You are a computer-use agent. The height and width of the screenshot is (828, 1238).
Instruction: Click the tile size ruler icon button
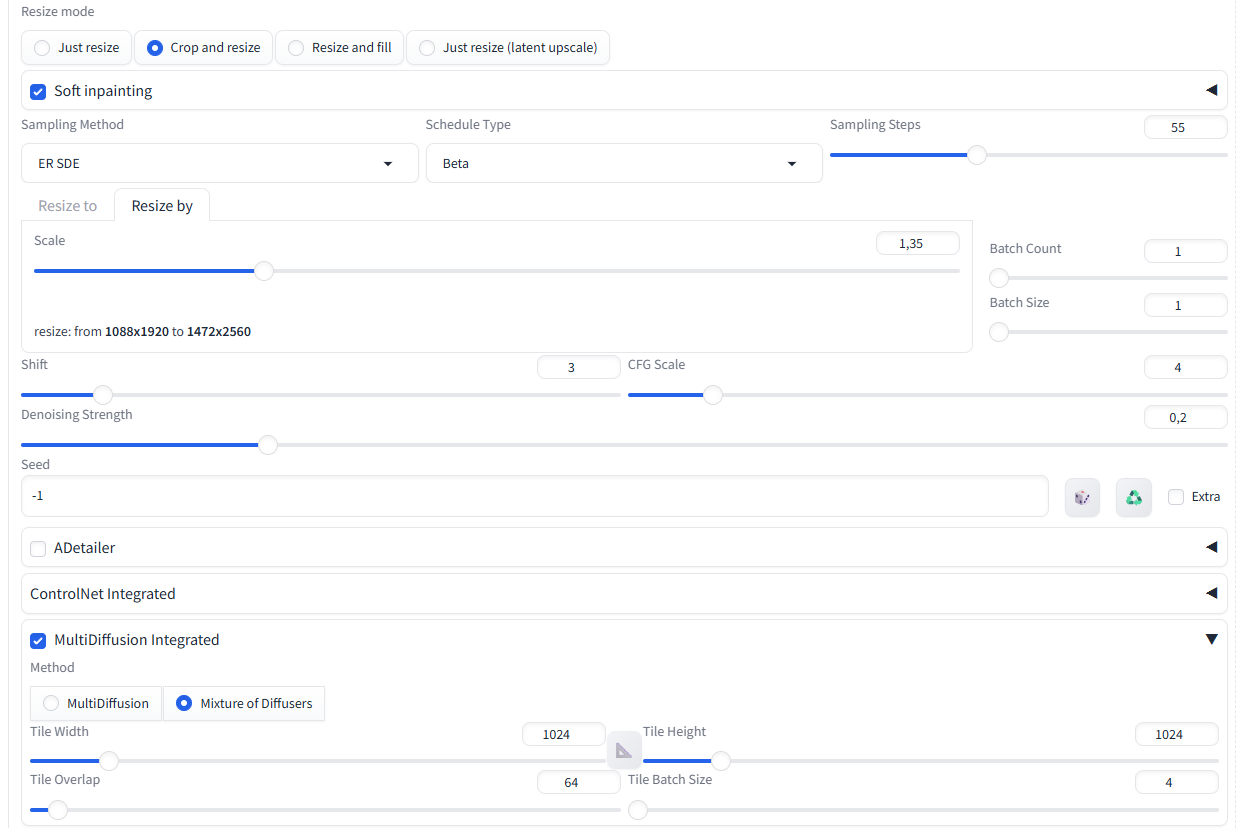(624, 750)
